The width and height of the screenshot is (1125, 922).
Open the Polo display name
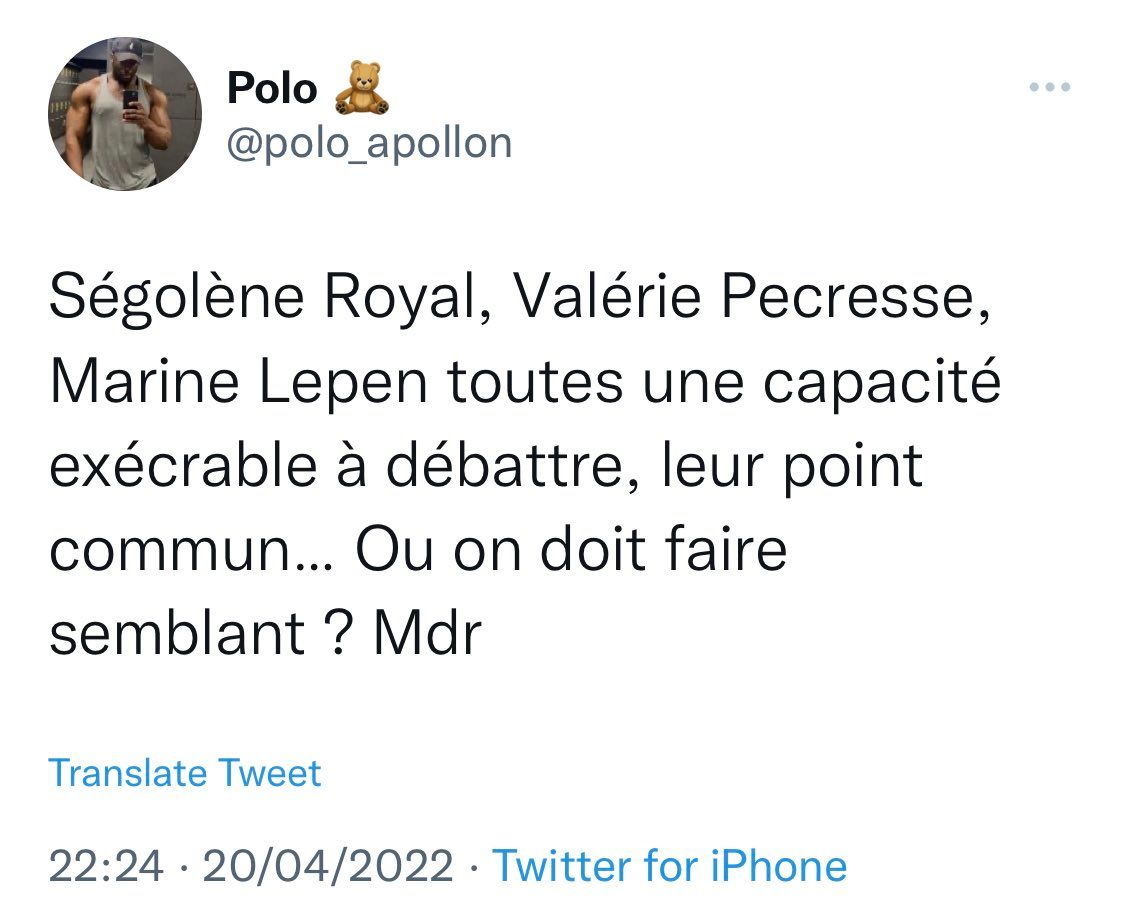click(x=272, y=89)
